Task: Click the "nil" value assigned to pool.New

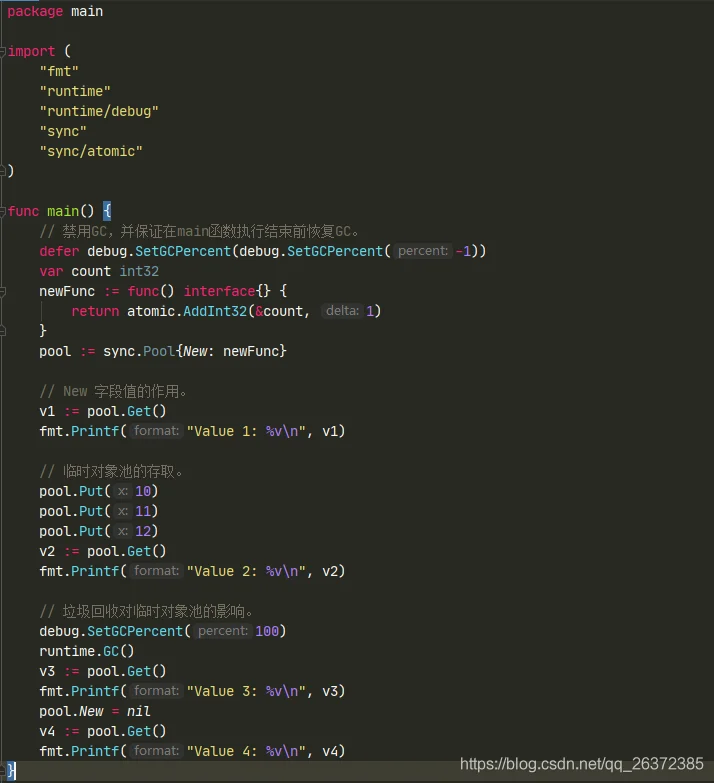Action: (139, 711)
